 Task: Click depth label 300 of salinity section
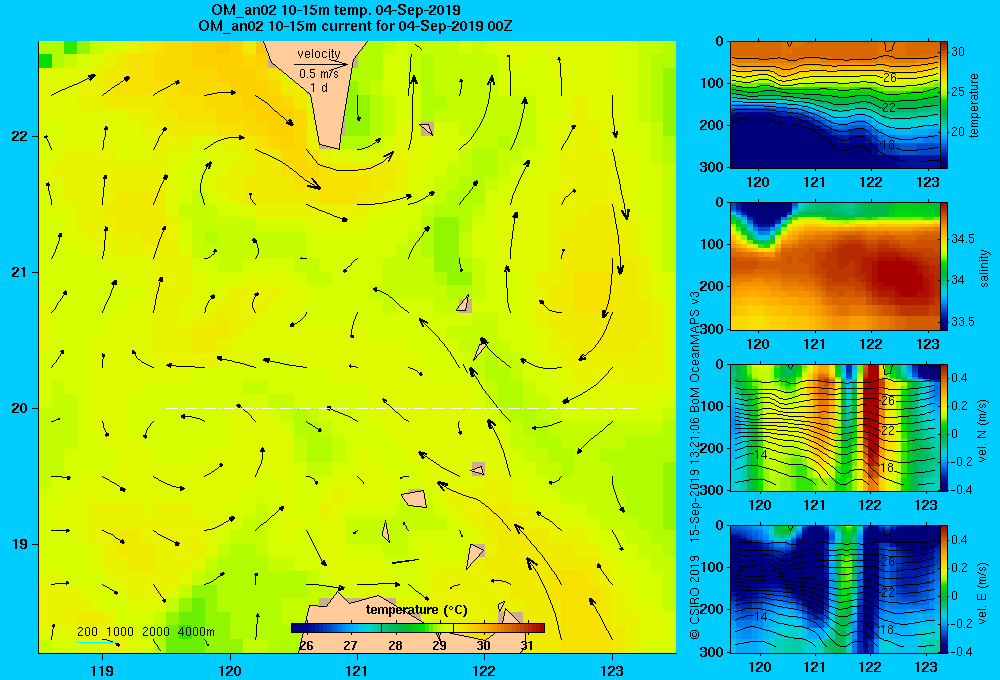click(x=711, y=329)
